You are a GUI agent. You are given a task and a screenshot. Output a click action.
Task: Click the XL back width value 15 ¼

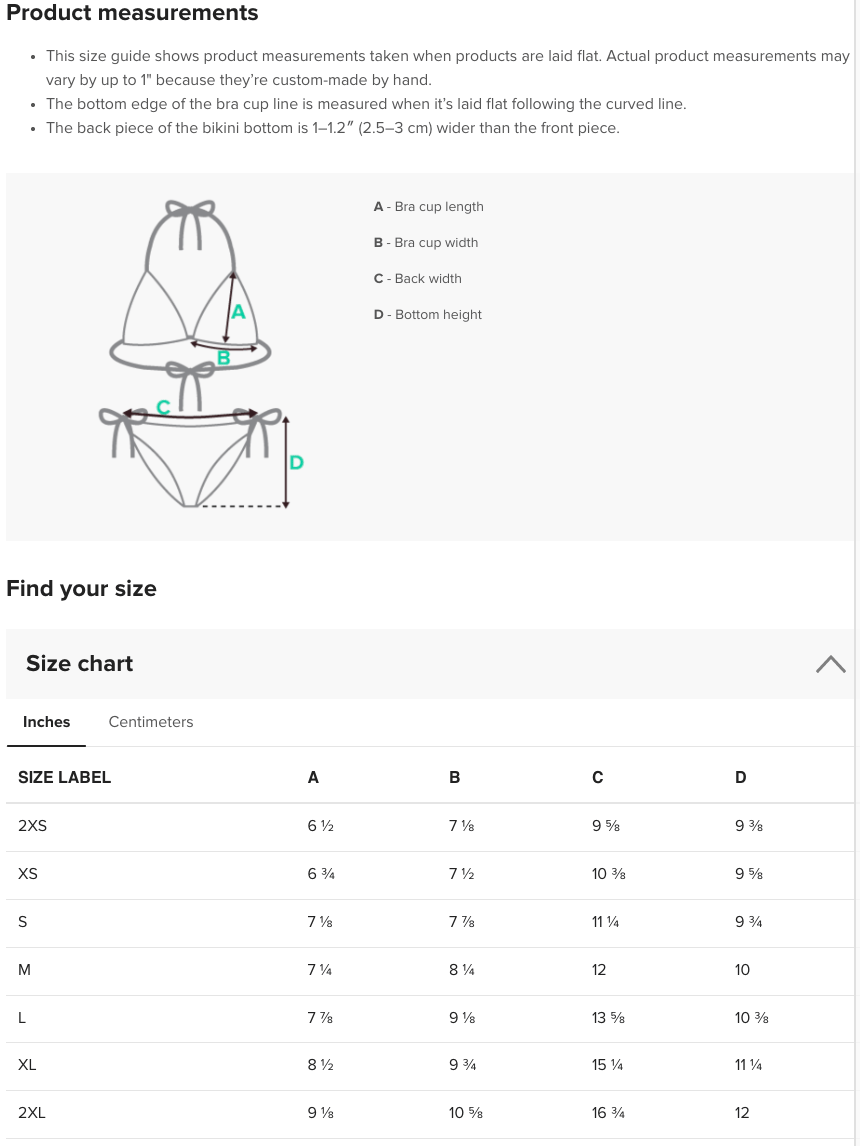coord(607,1065)
